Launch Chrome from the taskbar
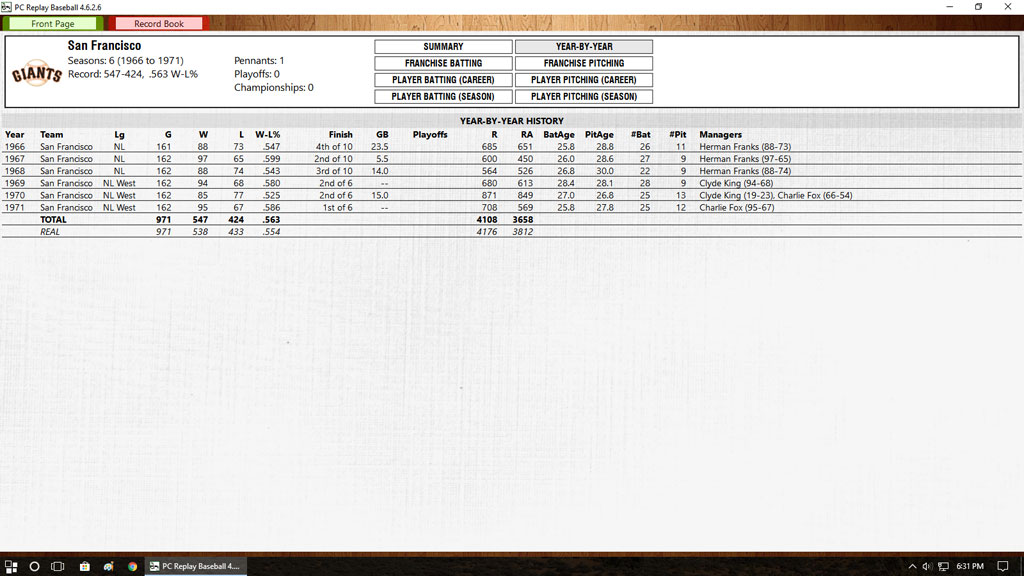 (x=132, y=566)
